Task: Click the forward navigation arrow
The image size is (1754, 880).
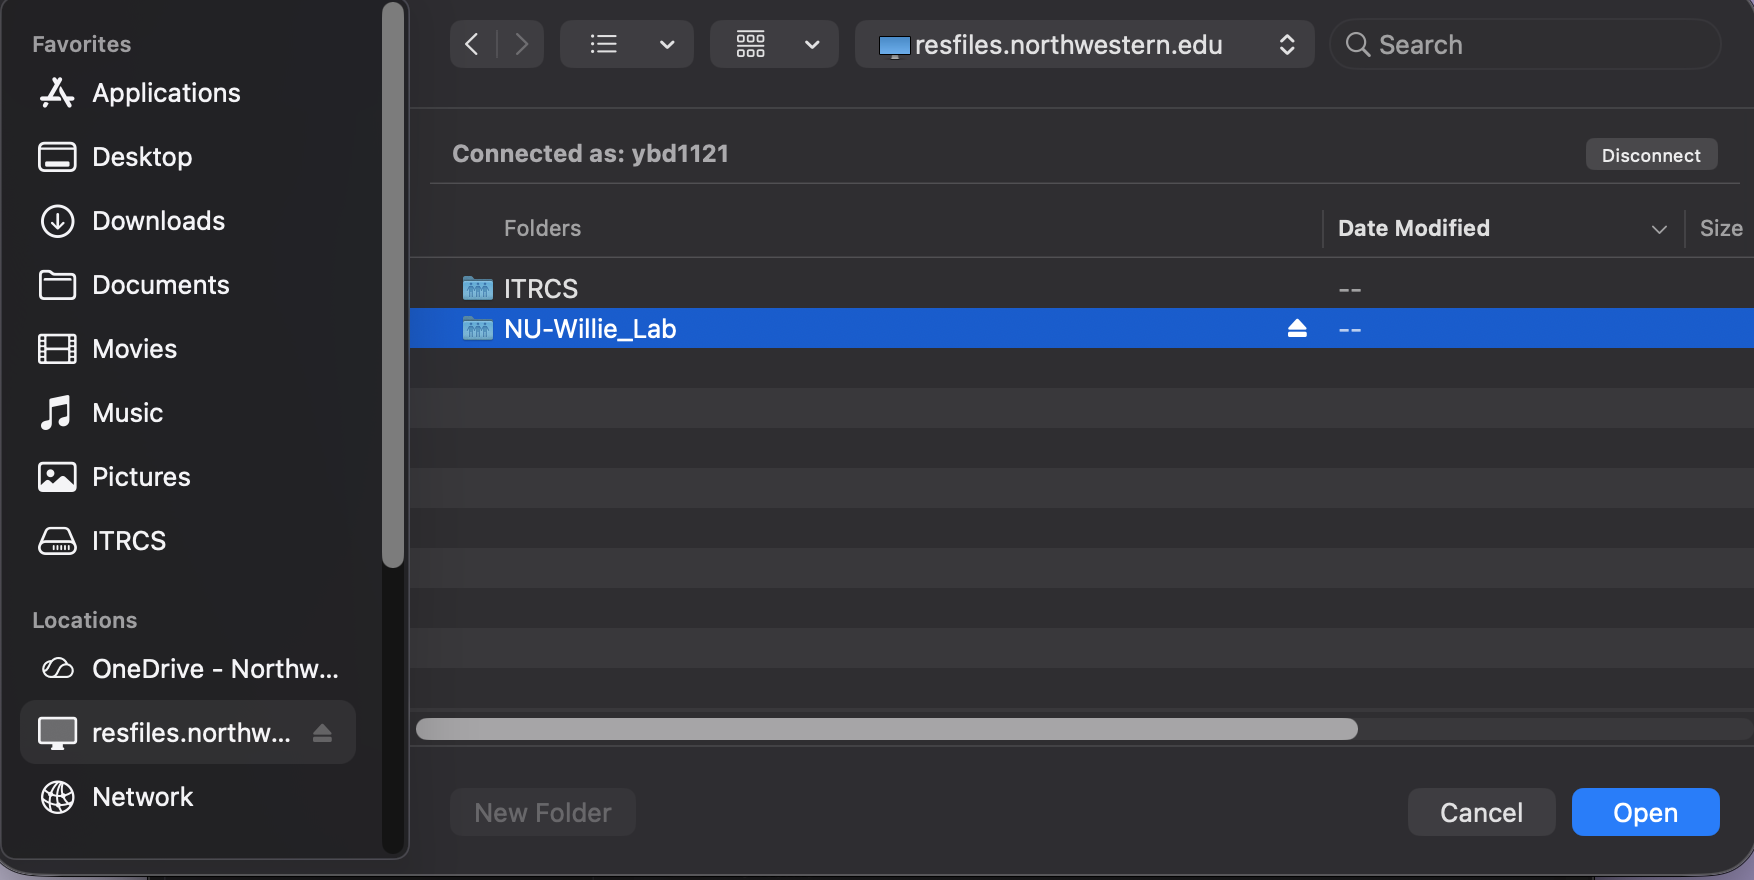Action: [x=521, y=44]
